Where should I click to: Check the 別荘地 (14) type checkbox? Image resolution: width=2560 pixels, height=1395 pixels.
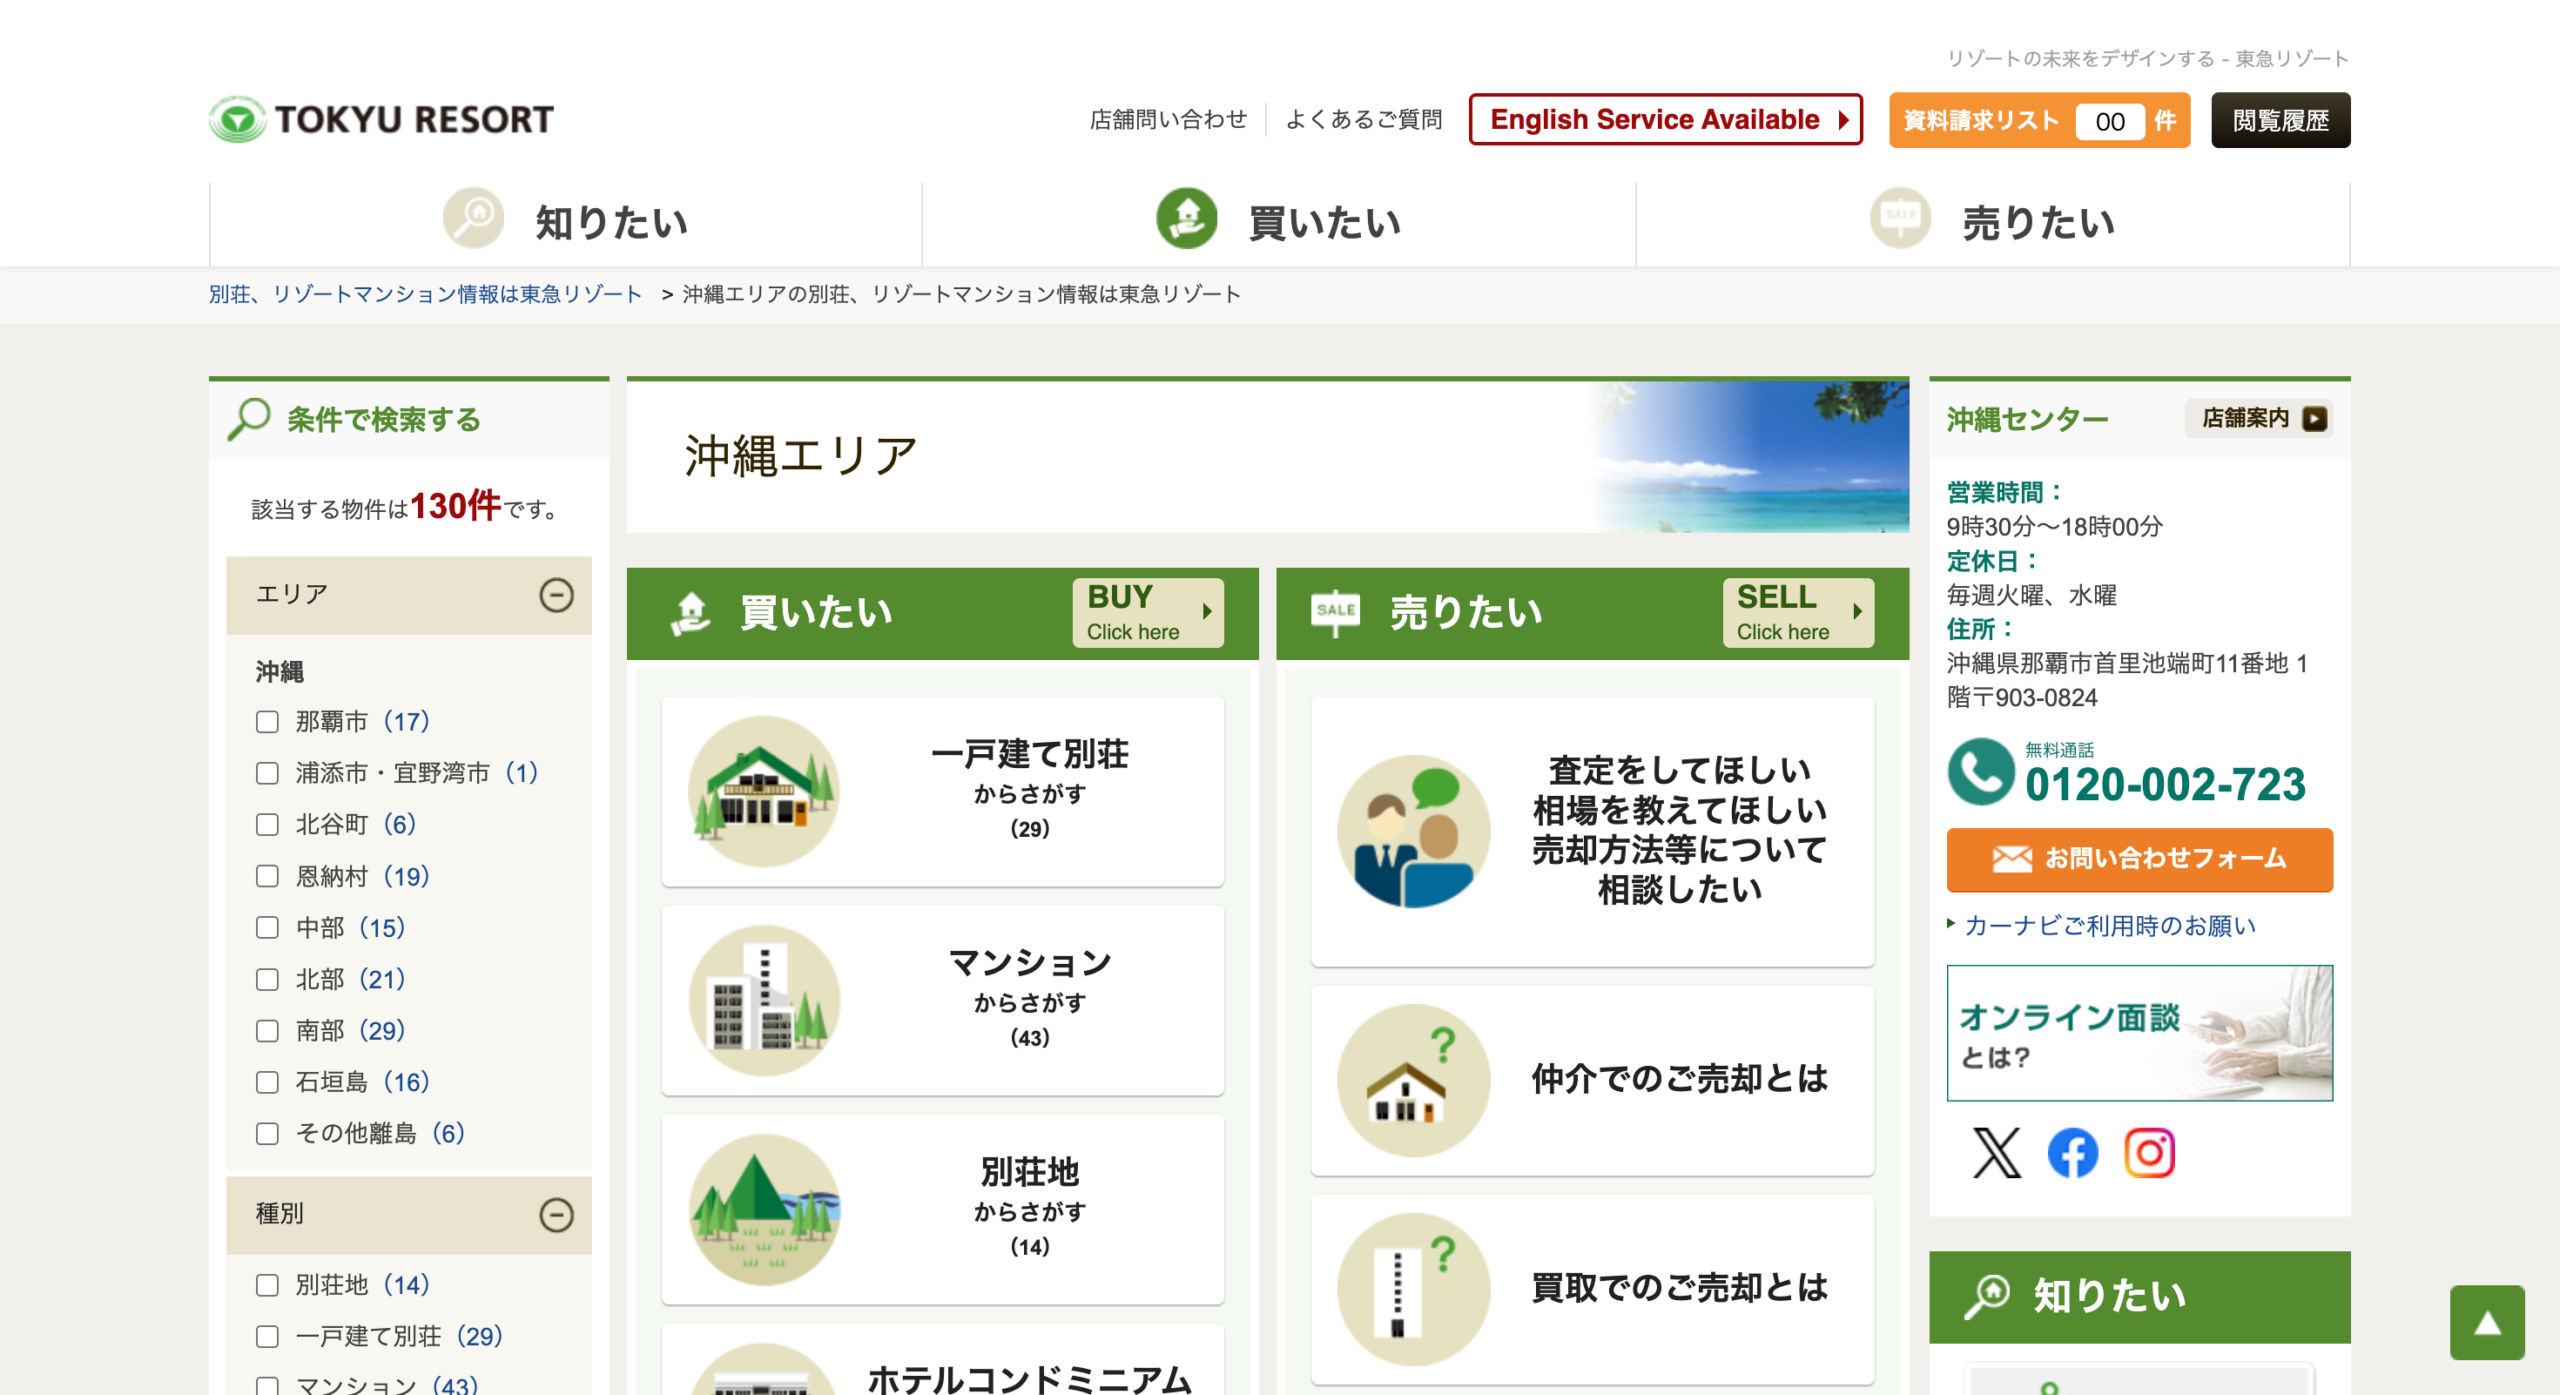click(x=267, y=1285)
